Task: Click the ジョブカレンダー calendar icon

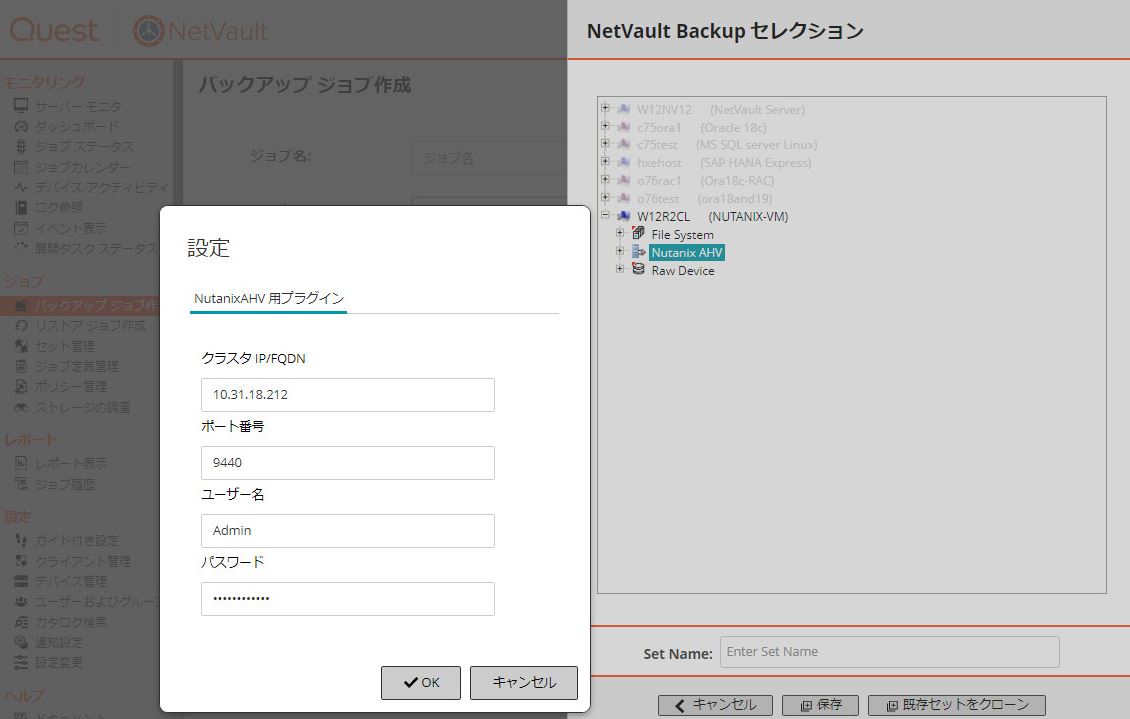Action: coord(21,167)
